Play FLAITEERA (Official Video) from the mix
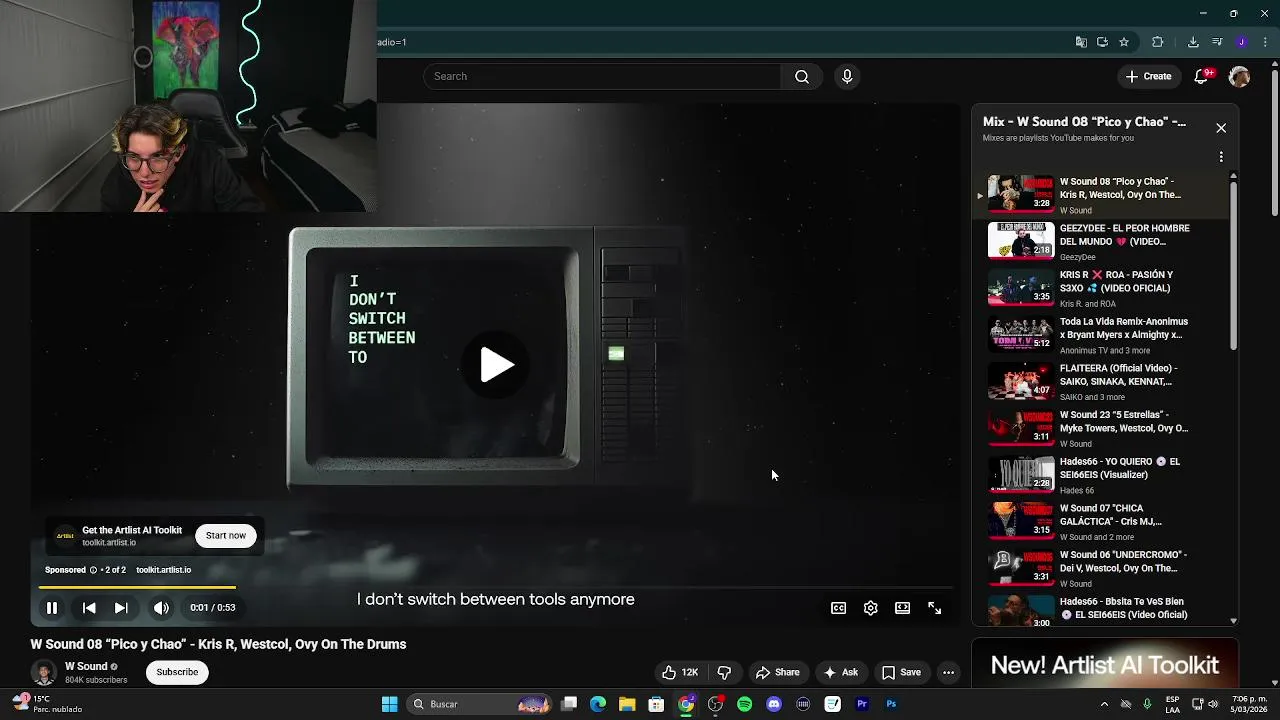 point(1100,382)
